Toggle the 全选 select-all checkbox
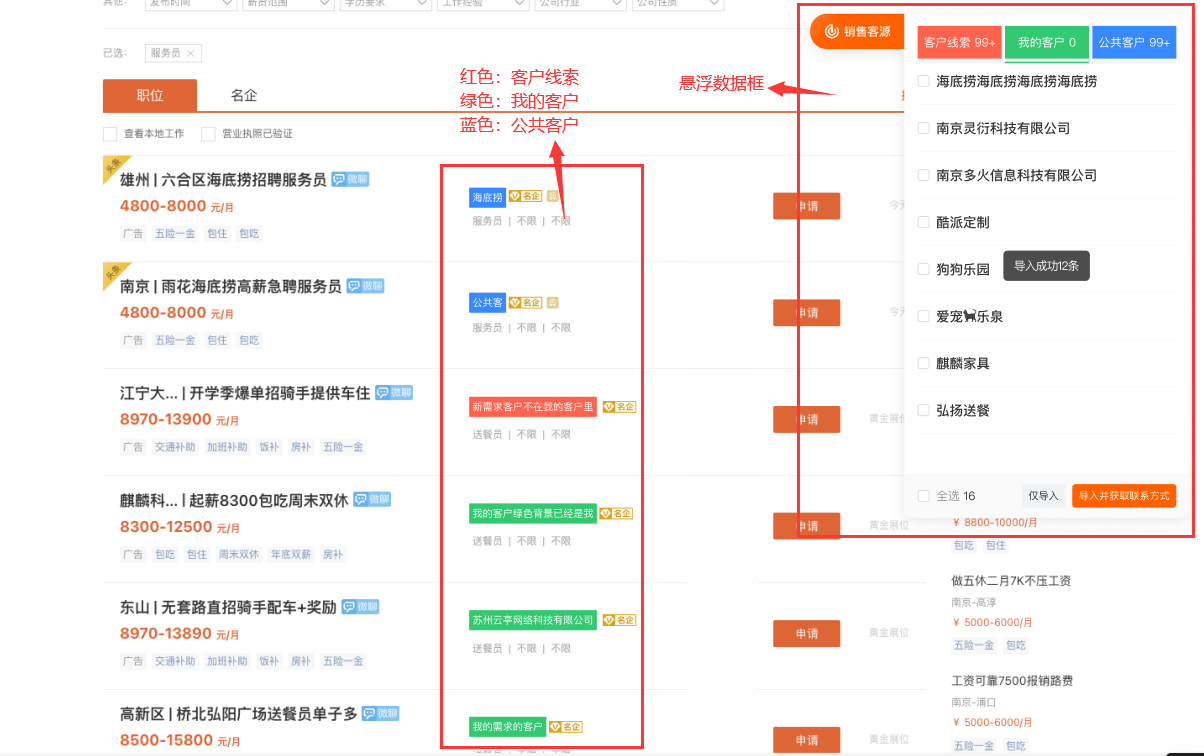 click(924, 496)
